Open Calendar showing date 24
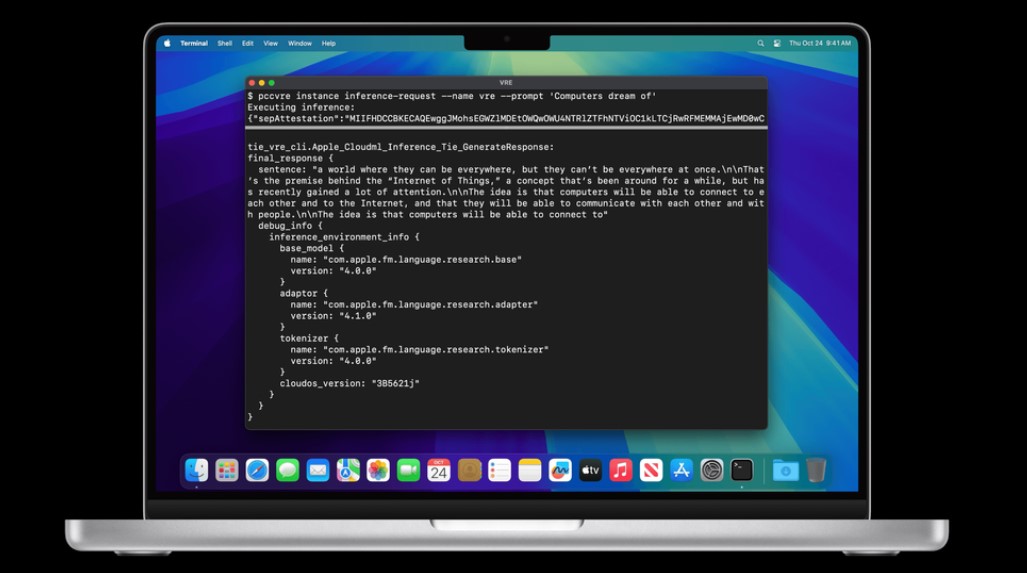Viewport: 1027px width, 573px height. click(x=439, y=470)
